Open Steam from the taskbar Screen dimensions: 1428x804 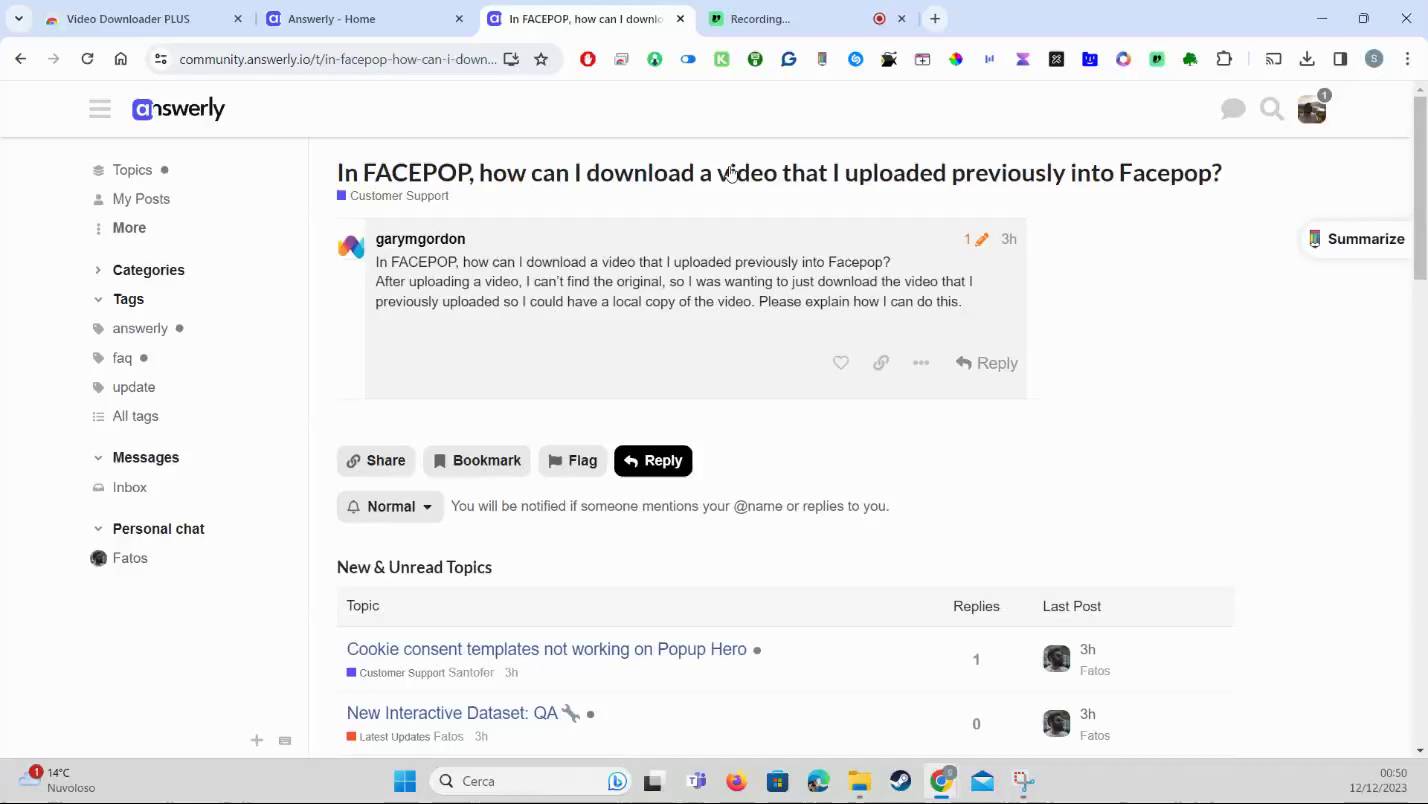pyautogui.click(x=900, y=781)
